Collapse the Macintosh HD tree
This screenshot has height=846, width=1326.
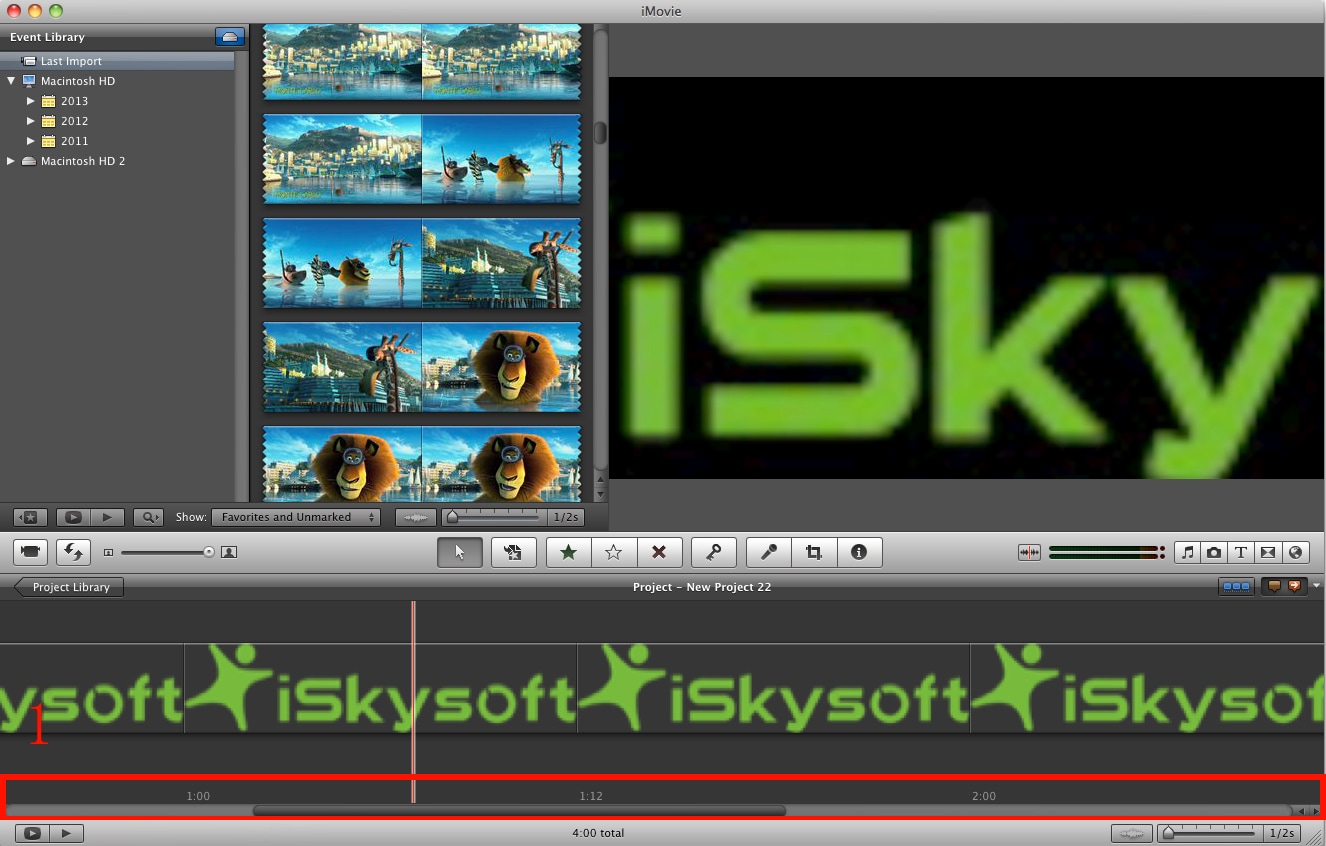coord(11,81)
